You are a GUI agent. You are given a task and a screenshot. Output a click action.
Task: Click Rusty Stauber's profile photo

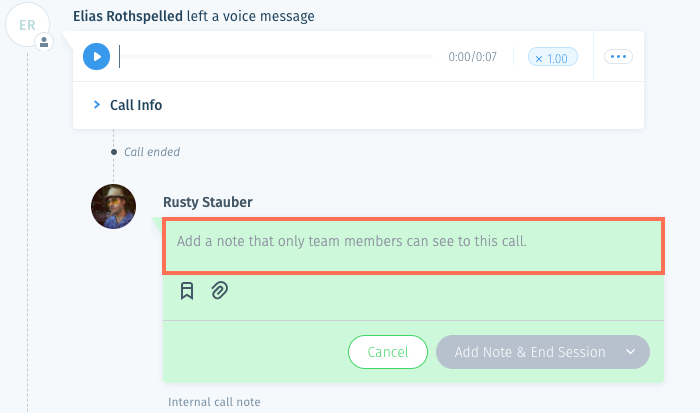tap(113, 207)
